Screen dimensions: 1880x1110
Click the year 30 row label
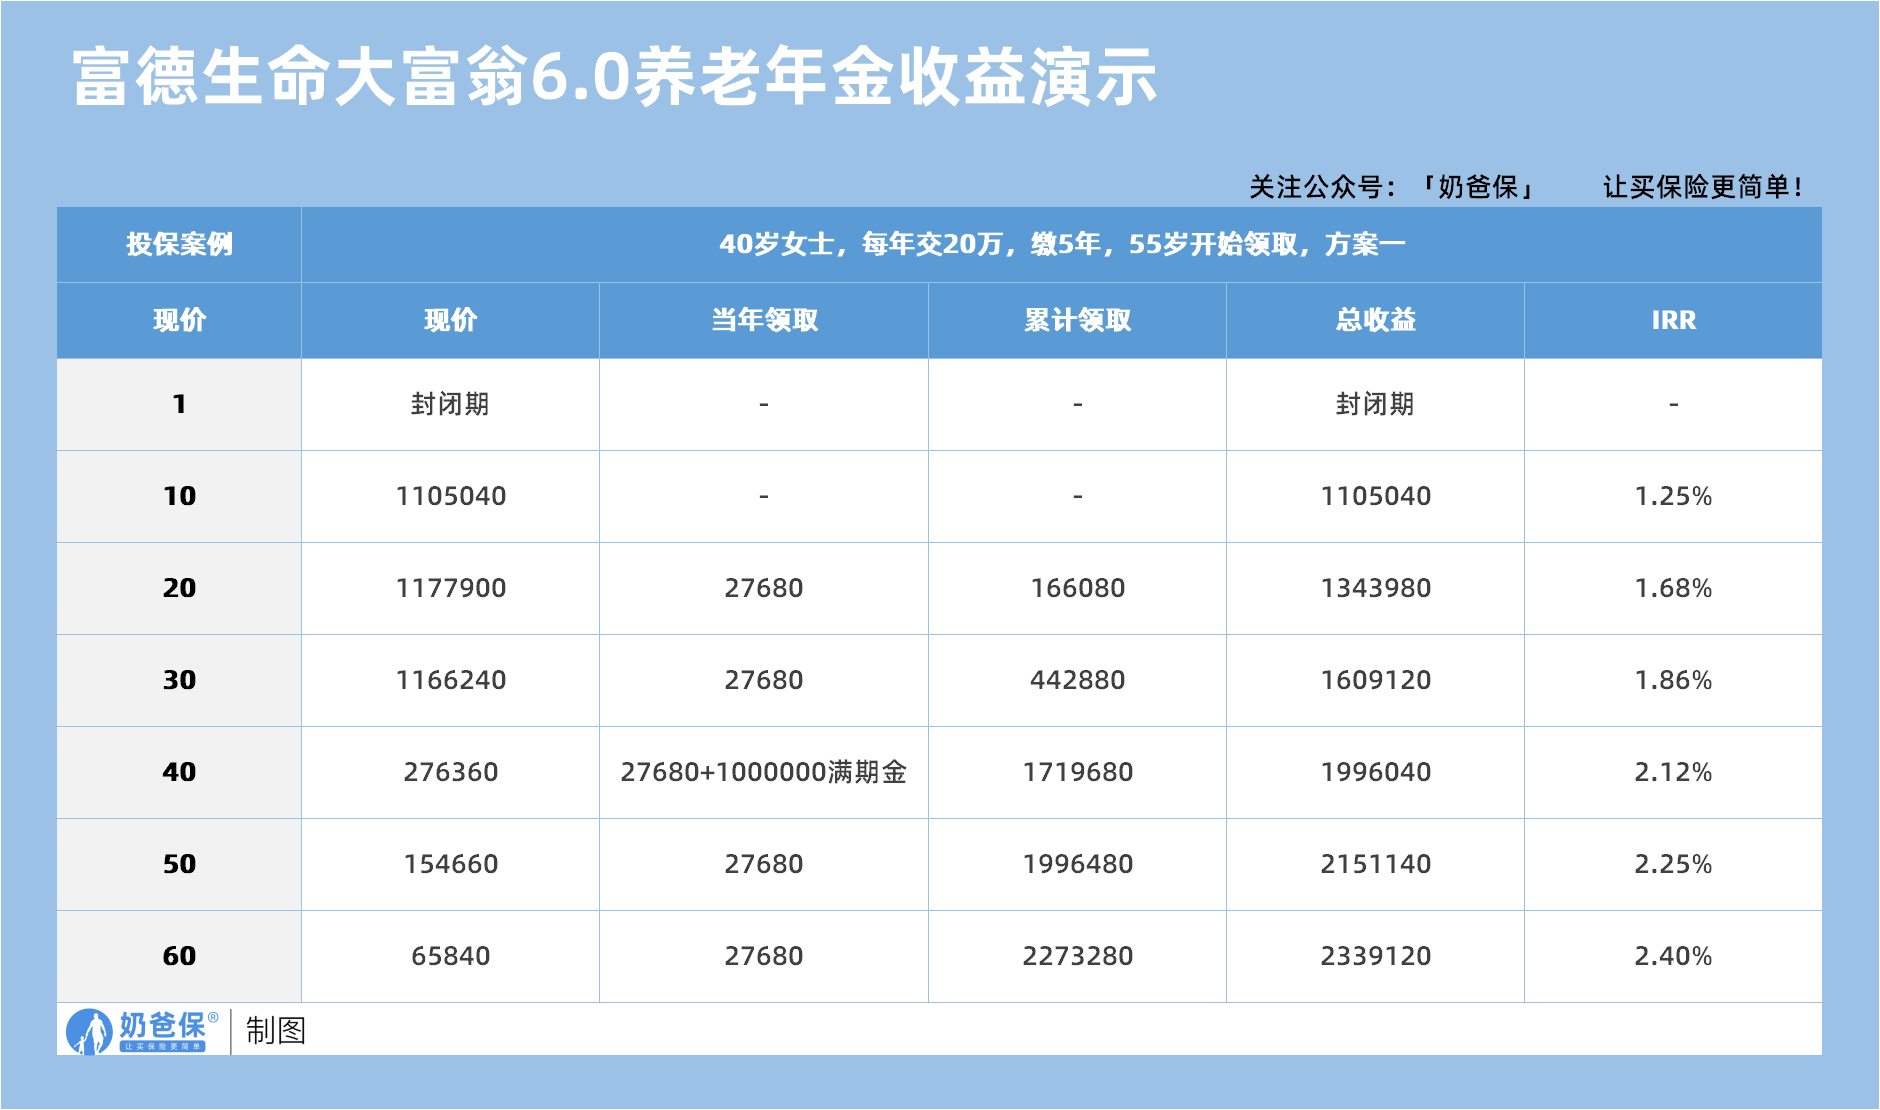179,681
